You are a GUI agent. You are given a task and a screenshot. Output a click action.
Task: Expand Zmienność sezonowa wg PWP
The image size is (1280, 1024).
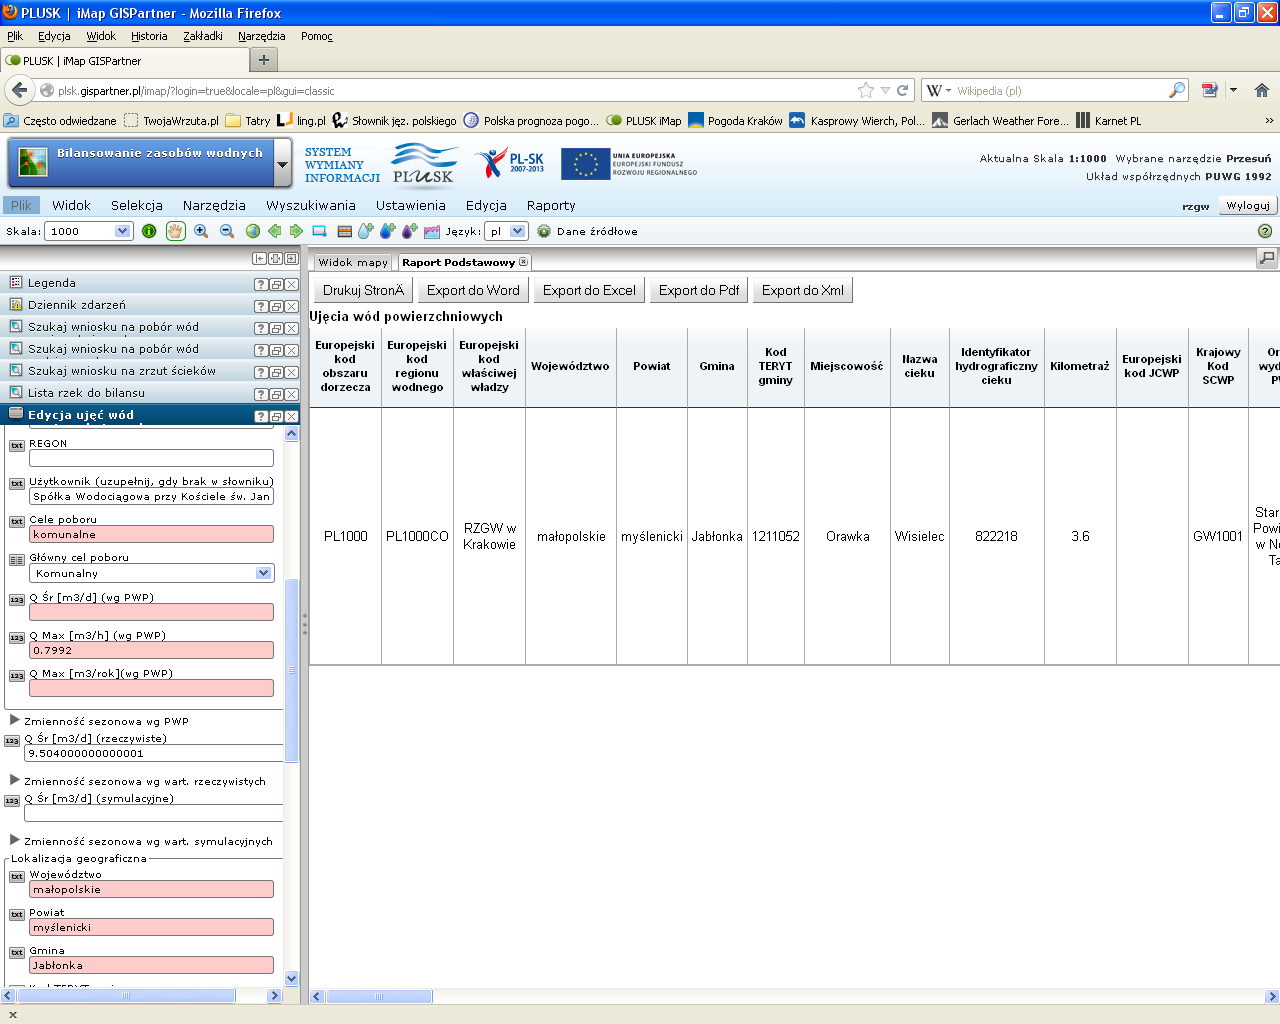point(14,720)
